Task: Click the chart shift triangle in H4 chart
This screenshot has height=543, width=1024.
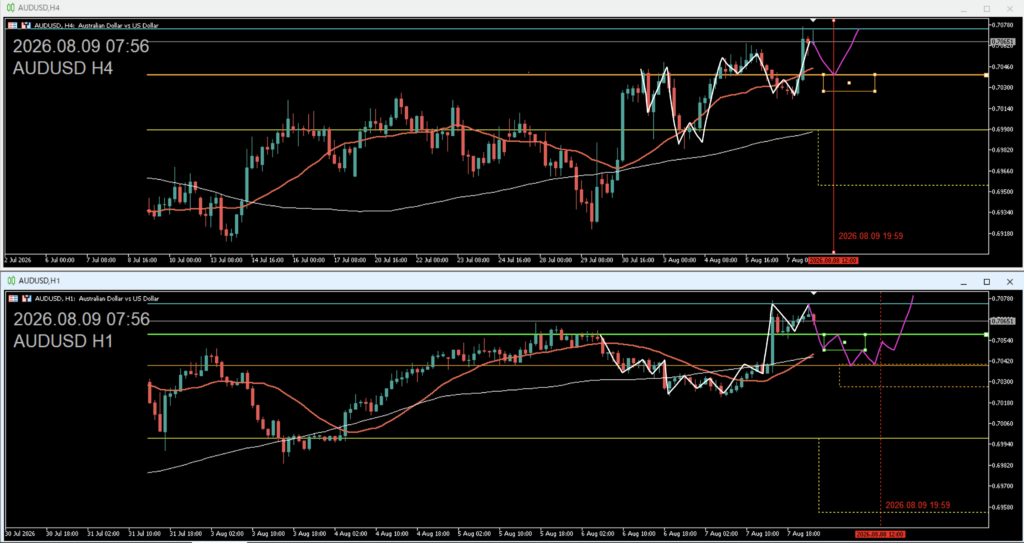Action: click(813, 21)
